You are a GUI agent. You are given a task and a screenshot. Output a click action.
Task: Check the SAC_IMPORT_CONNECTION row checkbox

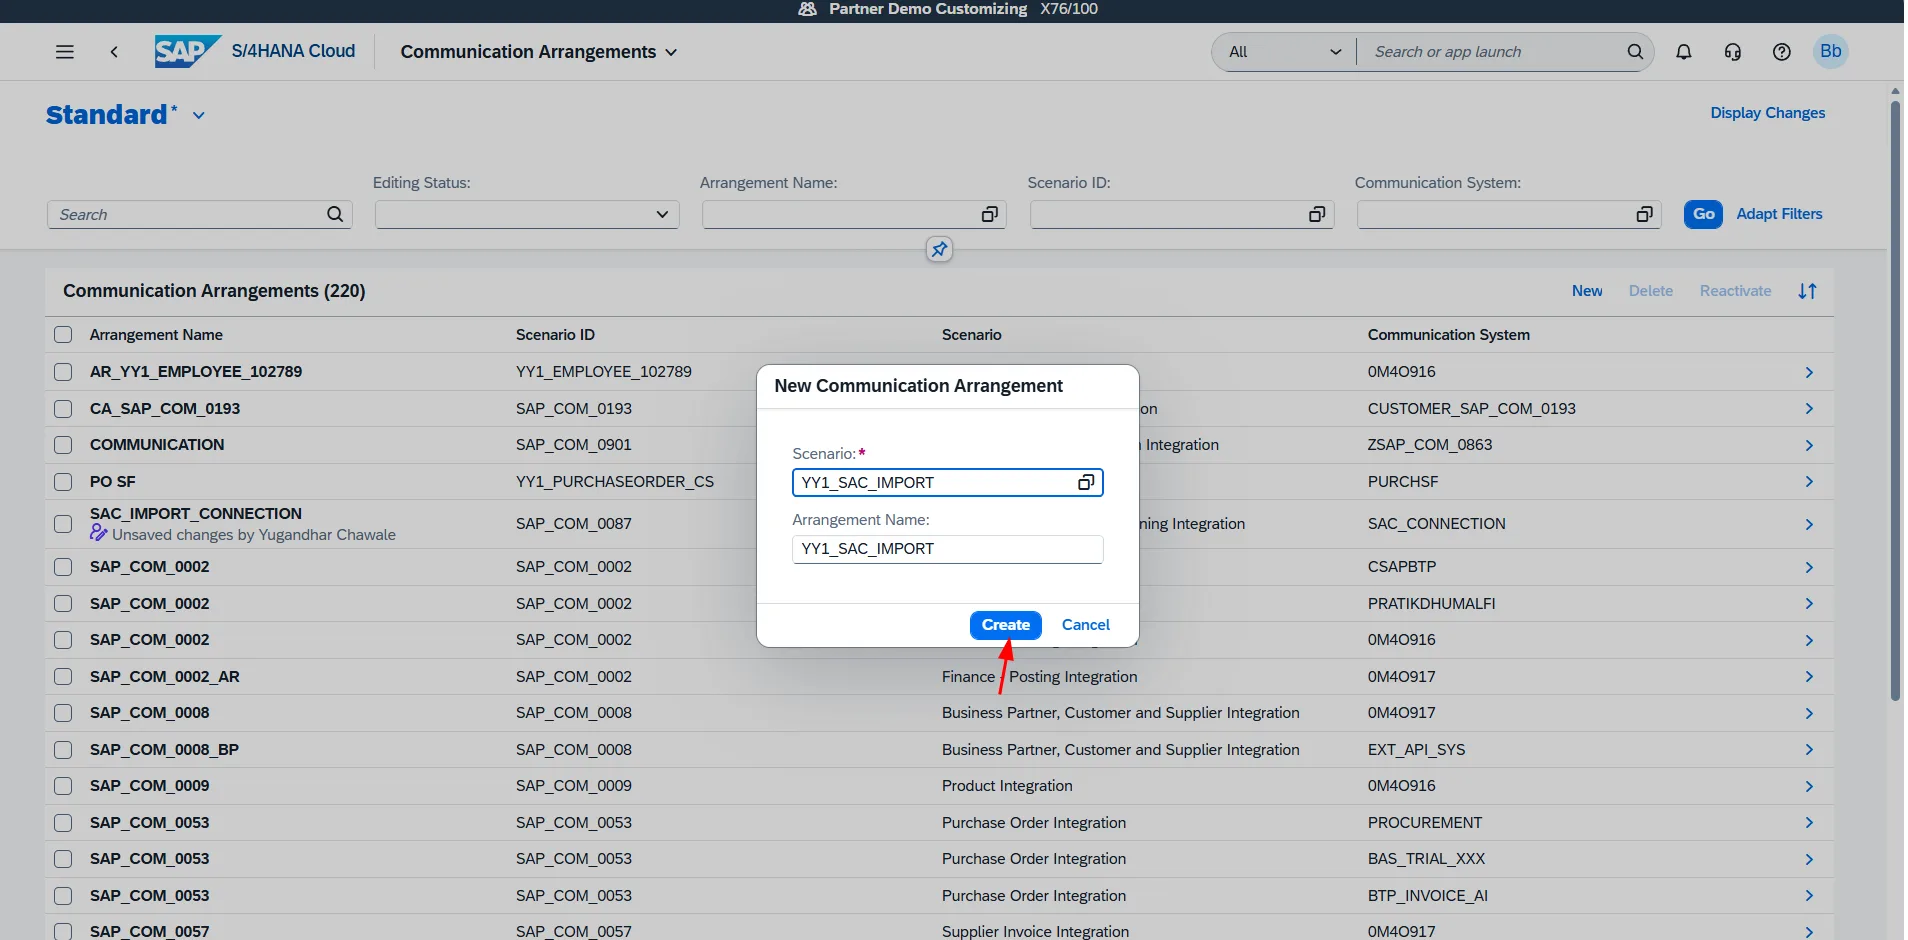click(x=63, y=524)
